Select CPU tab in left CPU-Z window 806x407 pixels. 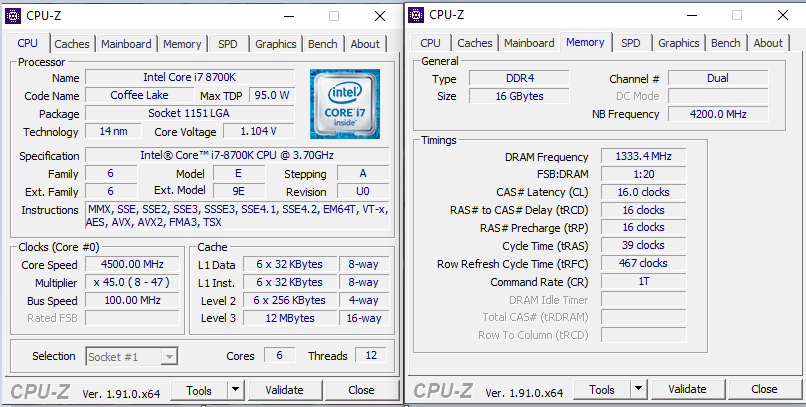(x=28, y=43)
